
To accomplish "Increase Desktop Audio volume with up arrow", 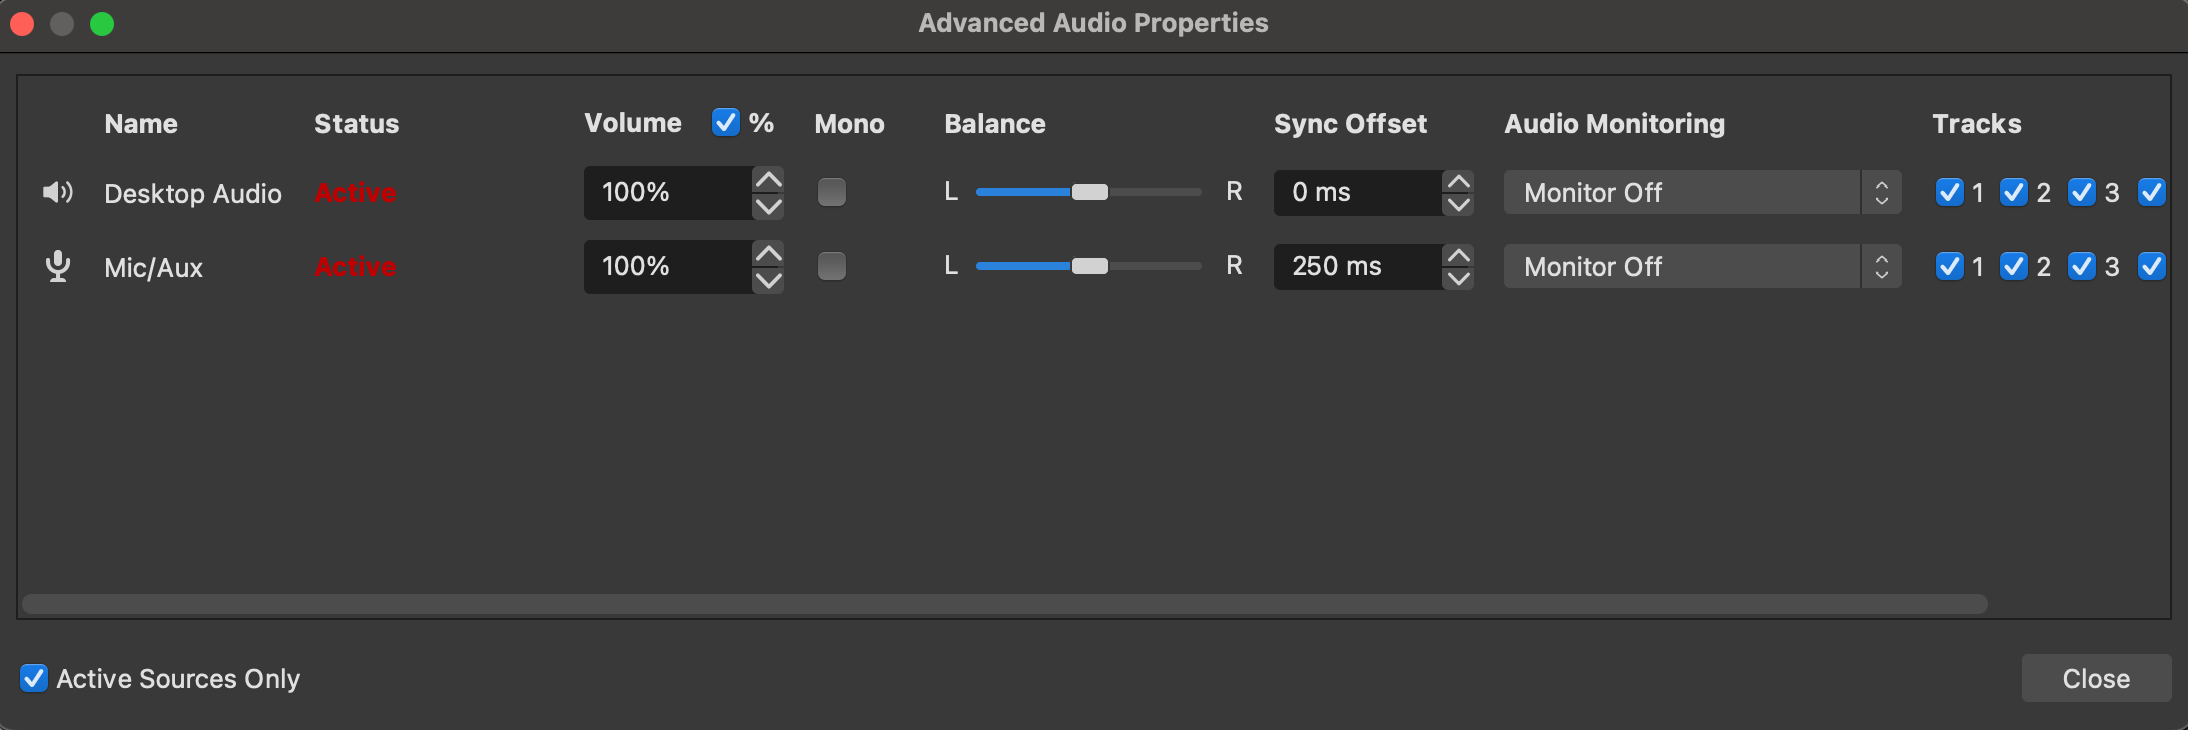I will point(768,180).
